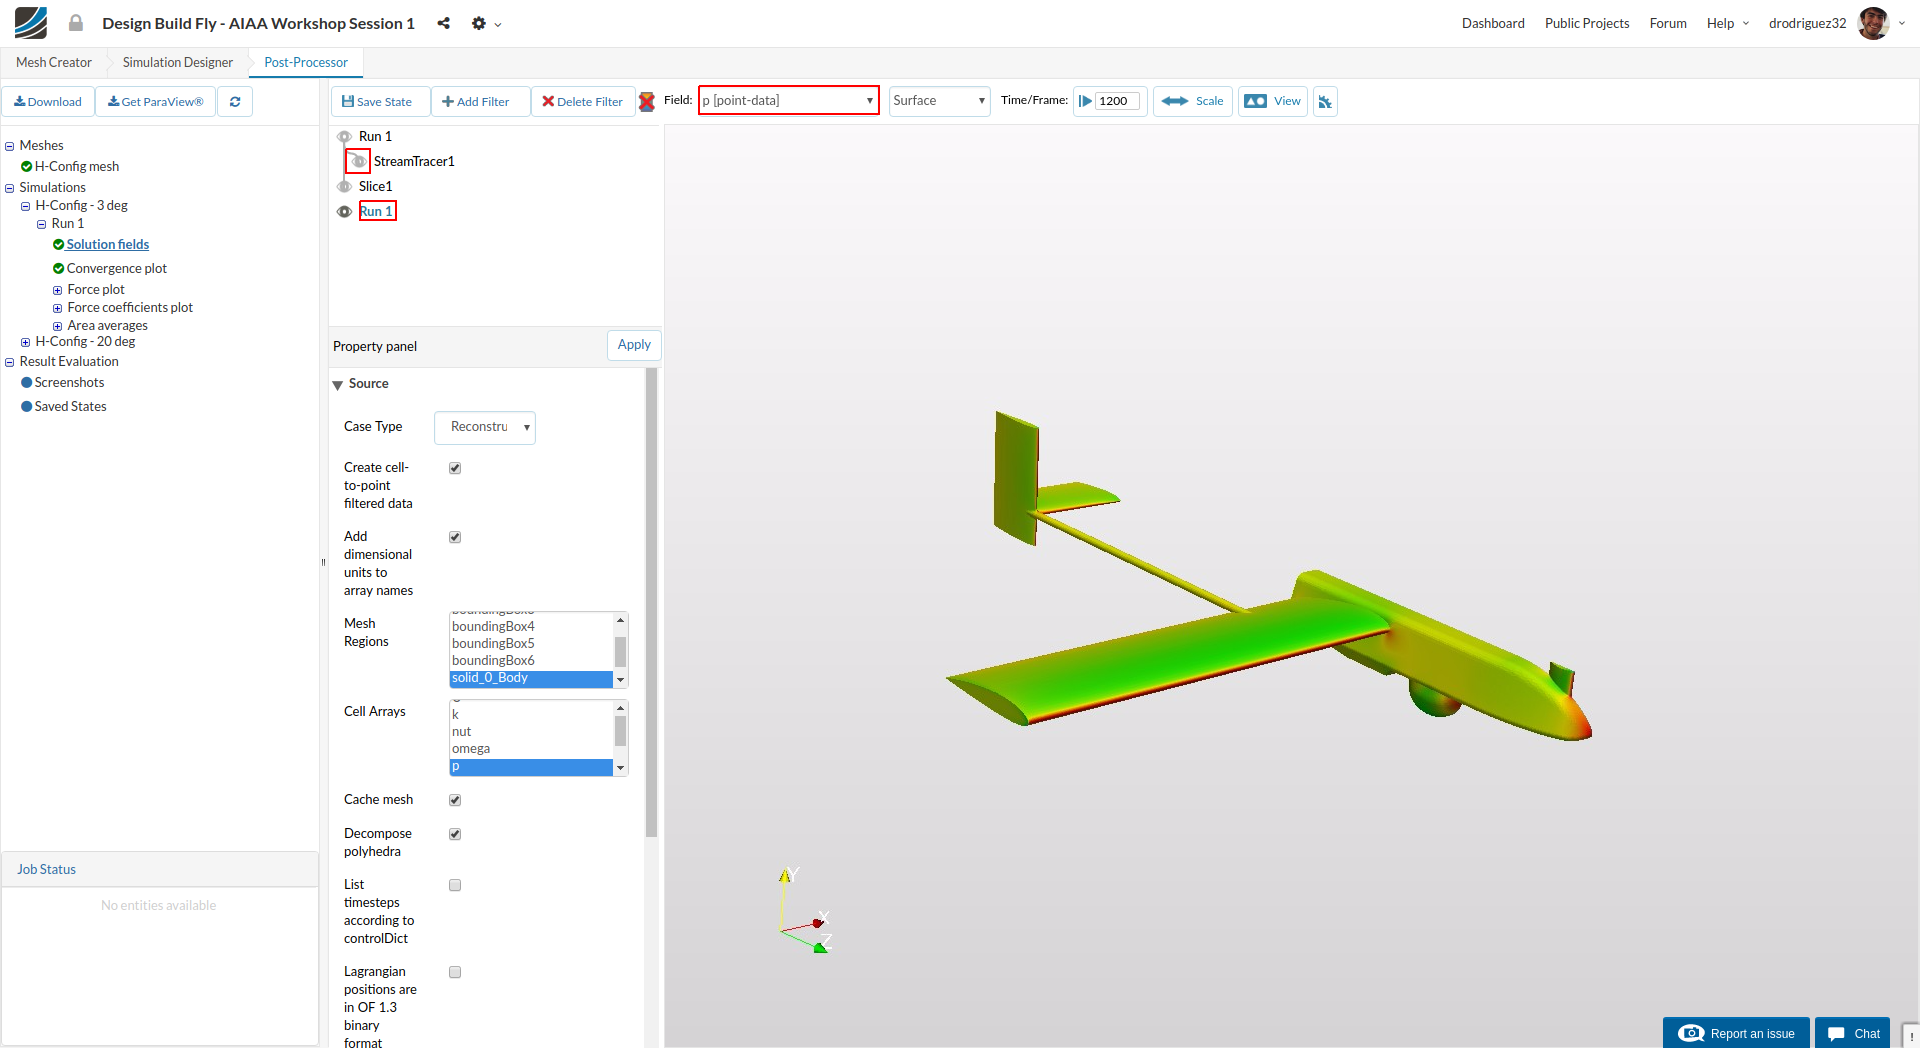Uncheck the Cache mesh checkbox
This screenshot has height=1048, width=1920.
(455, 800)
